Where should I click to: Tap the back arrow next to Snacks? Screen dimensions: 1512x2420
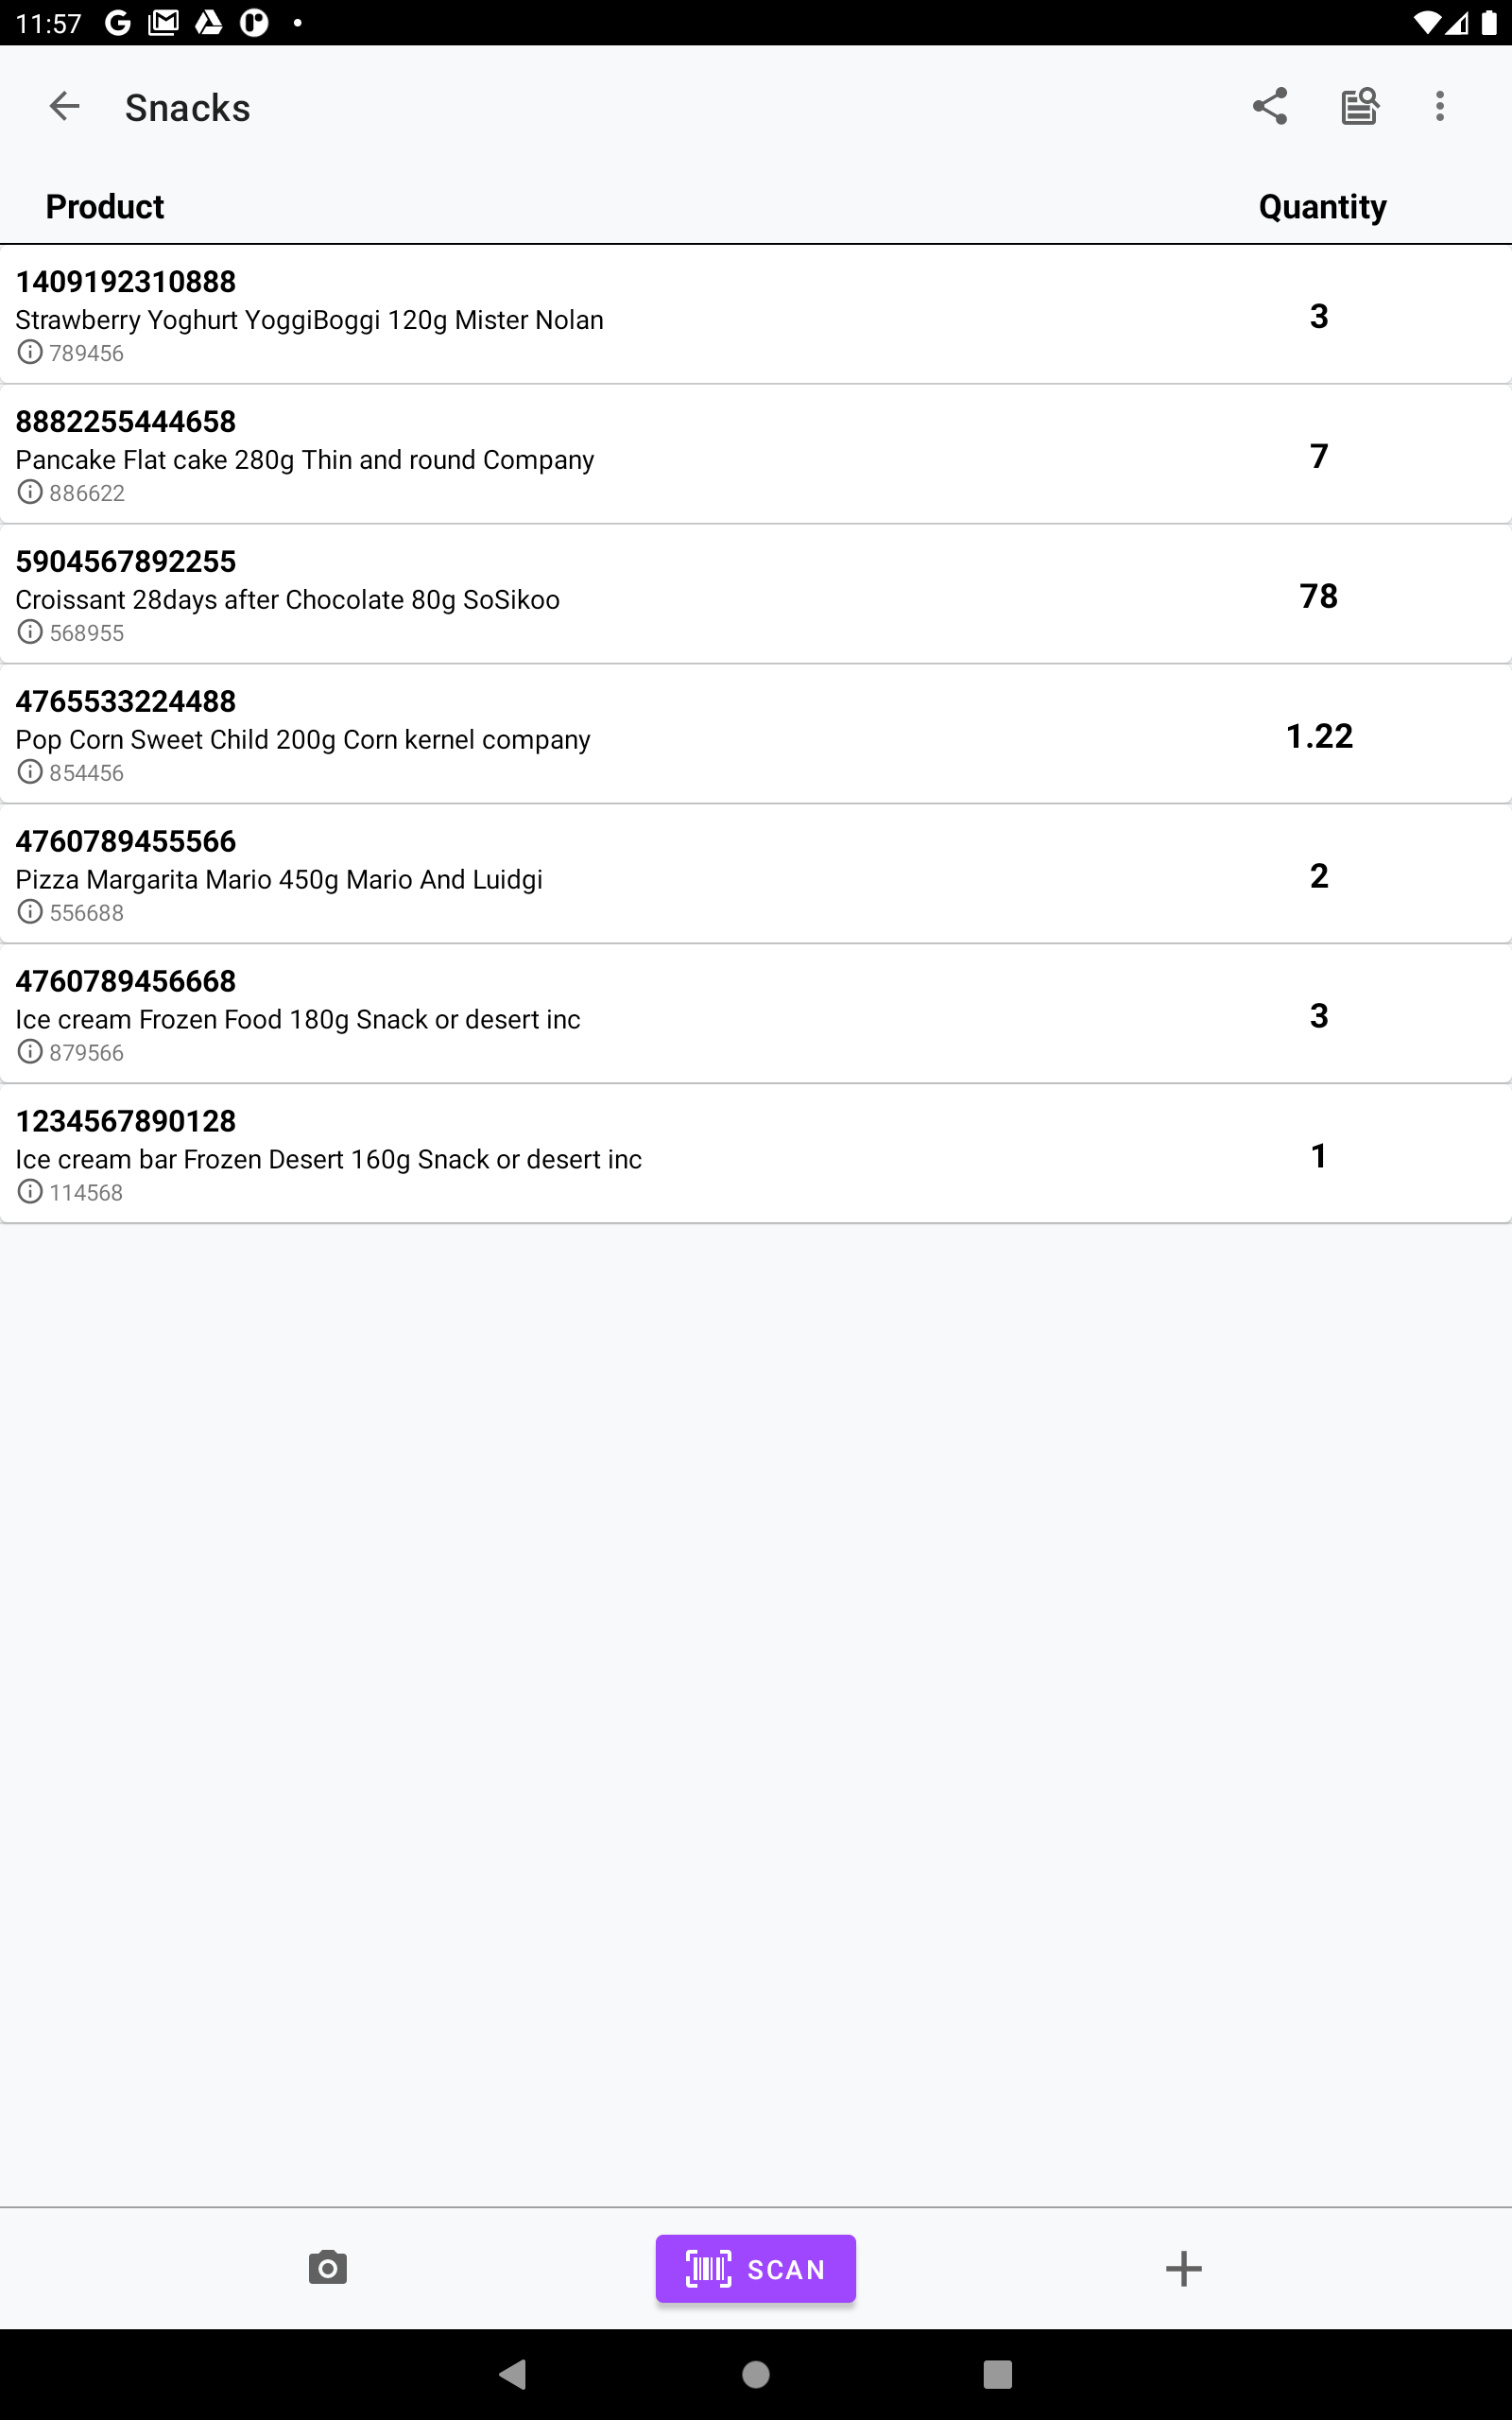(x=64, y=106)
